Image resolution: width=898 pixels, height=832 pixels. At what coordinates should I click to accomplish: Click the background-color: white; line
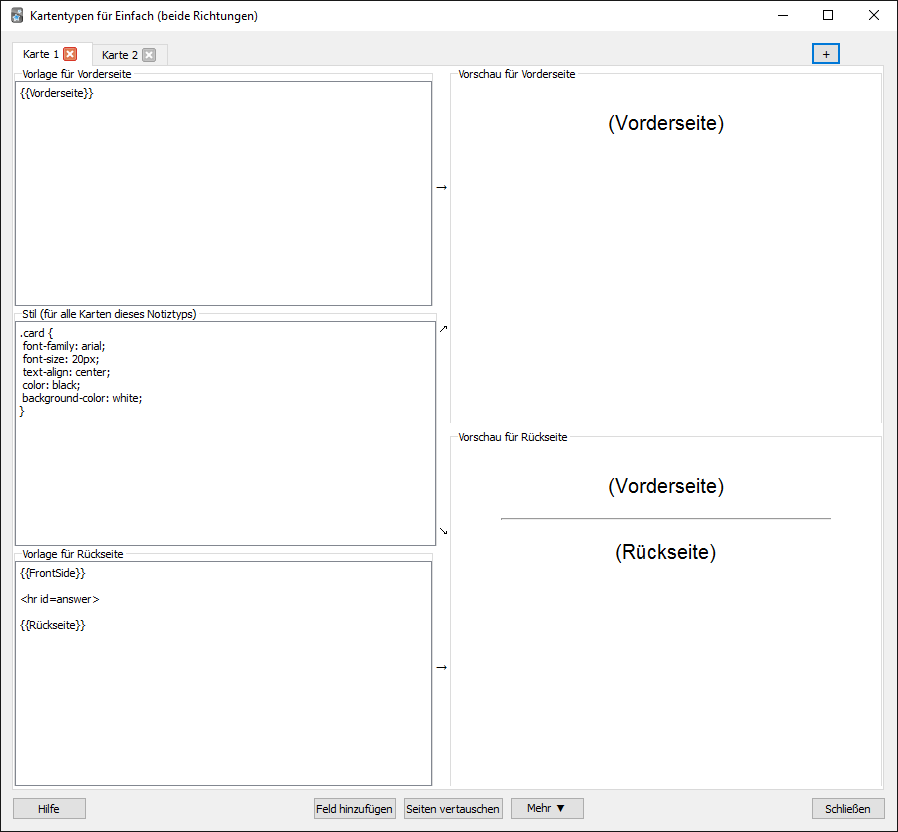click(x=82, y=398)
